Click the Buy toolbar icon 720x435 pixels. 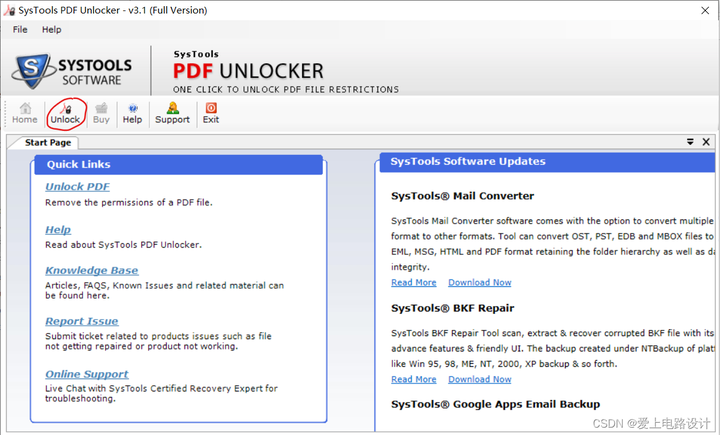[x=101, y=113]
